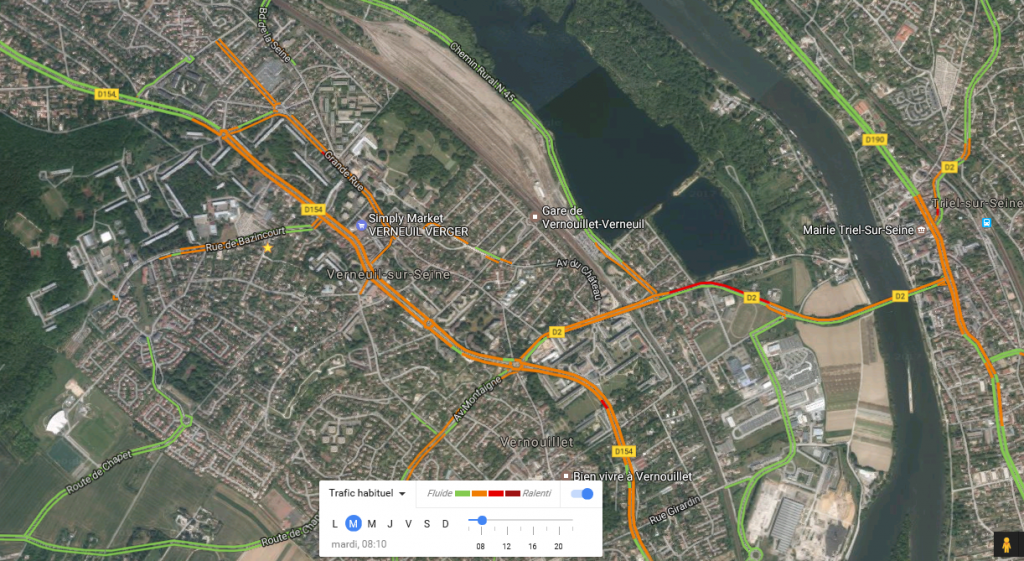
Task: Open the Bien vivre à Vernouillet place marker
Action: (x=566, y=476)
